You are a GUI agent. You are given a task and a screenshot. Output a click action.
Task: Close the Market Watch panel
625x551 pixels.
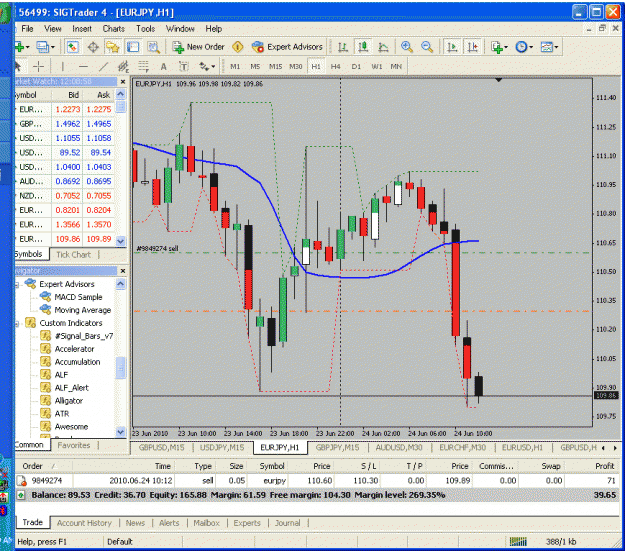(123, 82)
